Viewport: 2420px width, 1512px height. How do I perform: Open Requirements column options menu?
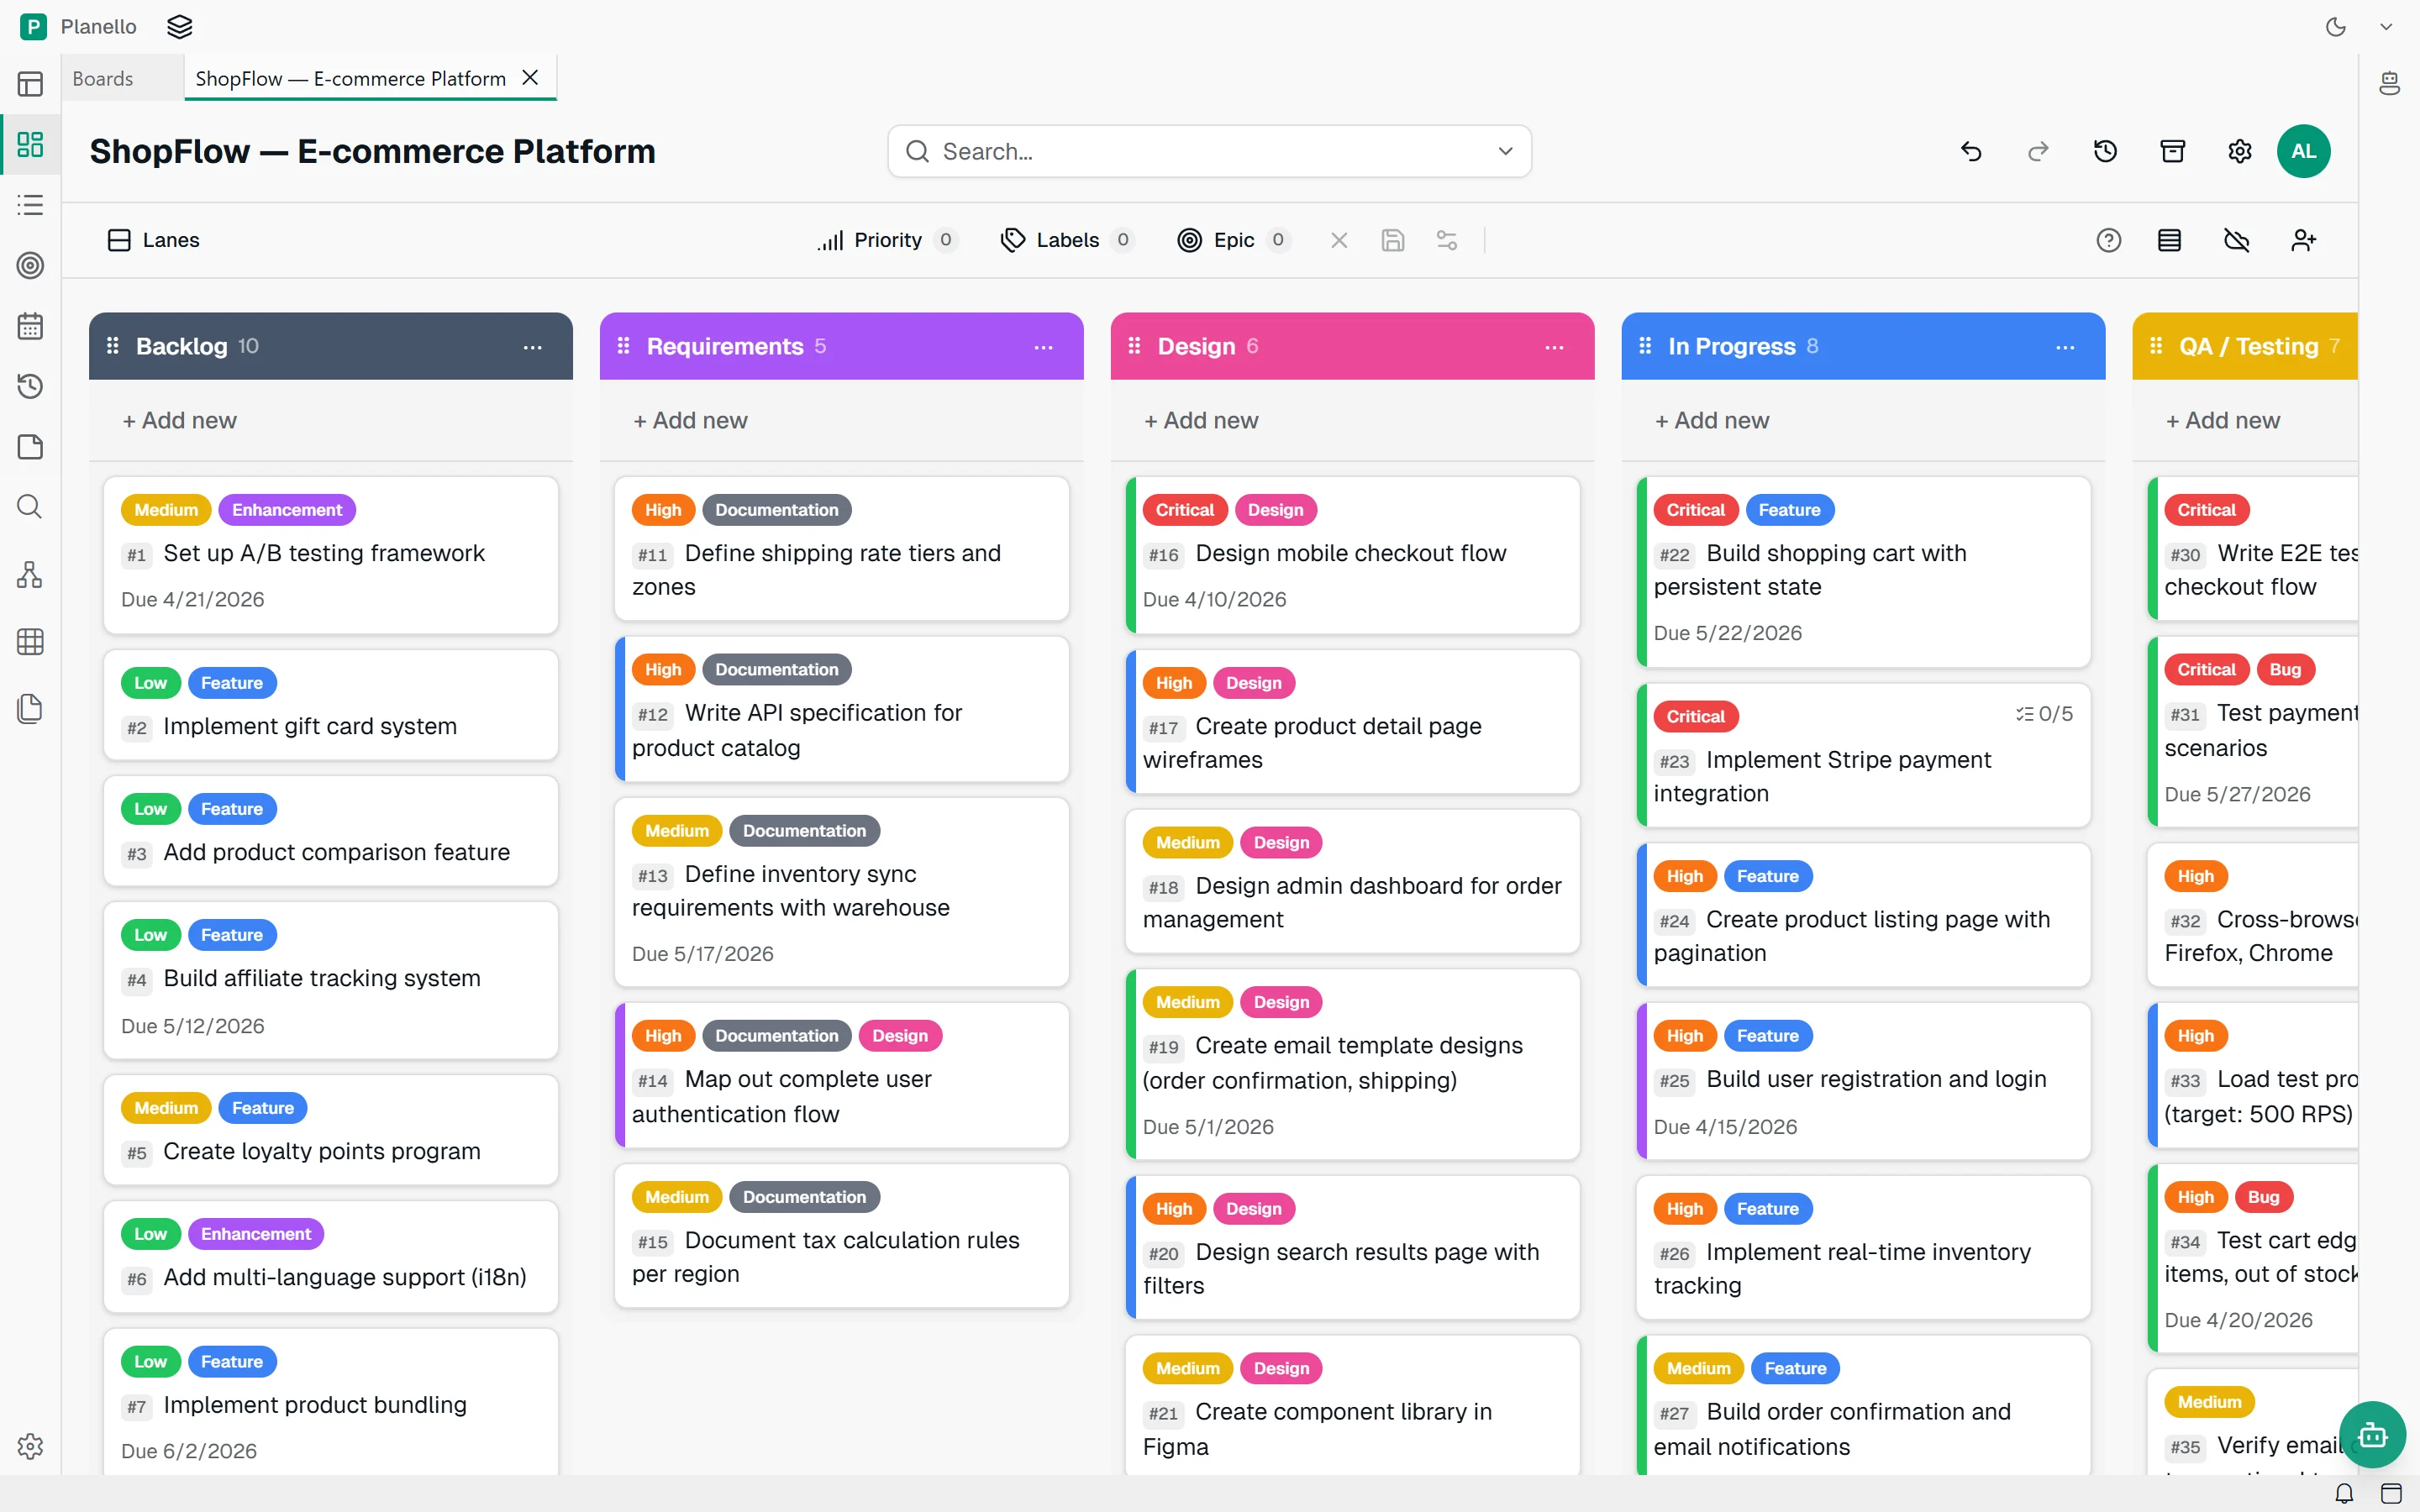(x=1044, y=347)
